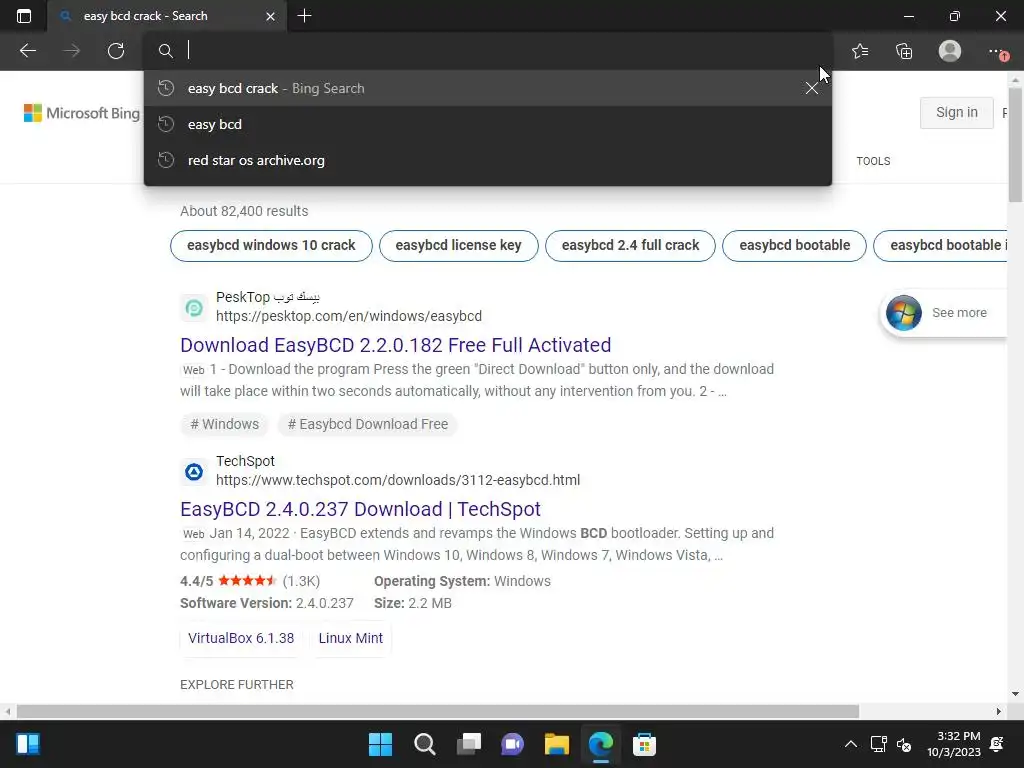The width and height of the screenshot is (1024, 768).
Task: Refresh the current page
Action: 116,51
